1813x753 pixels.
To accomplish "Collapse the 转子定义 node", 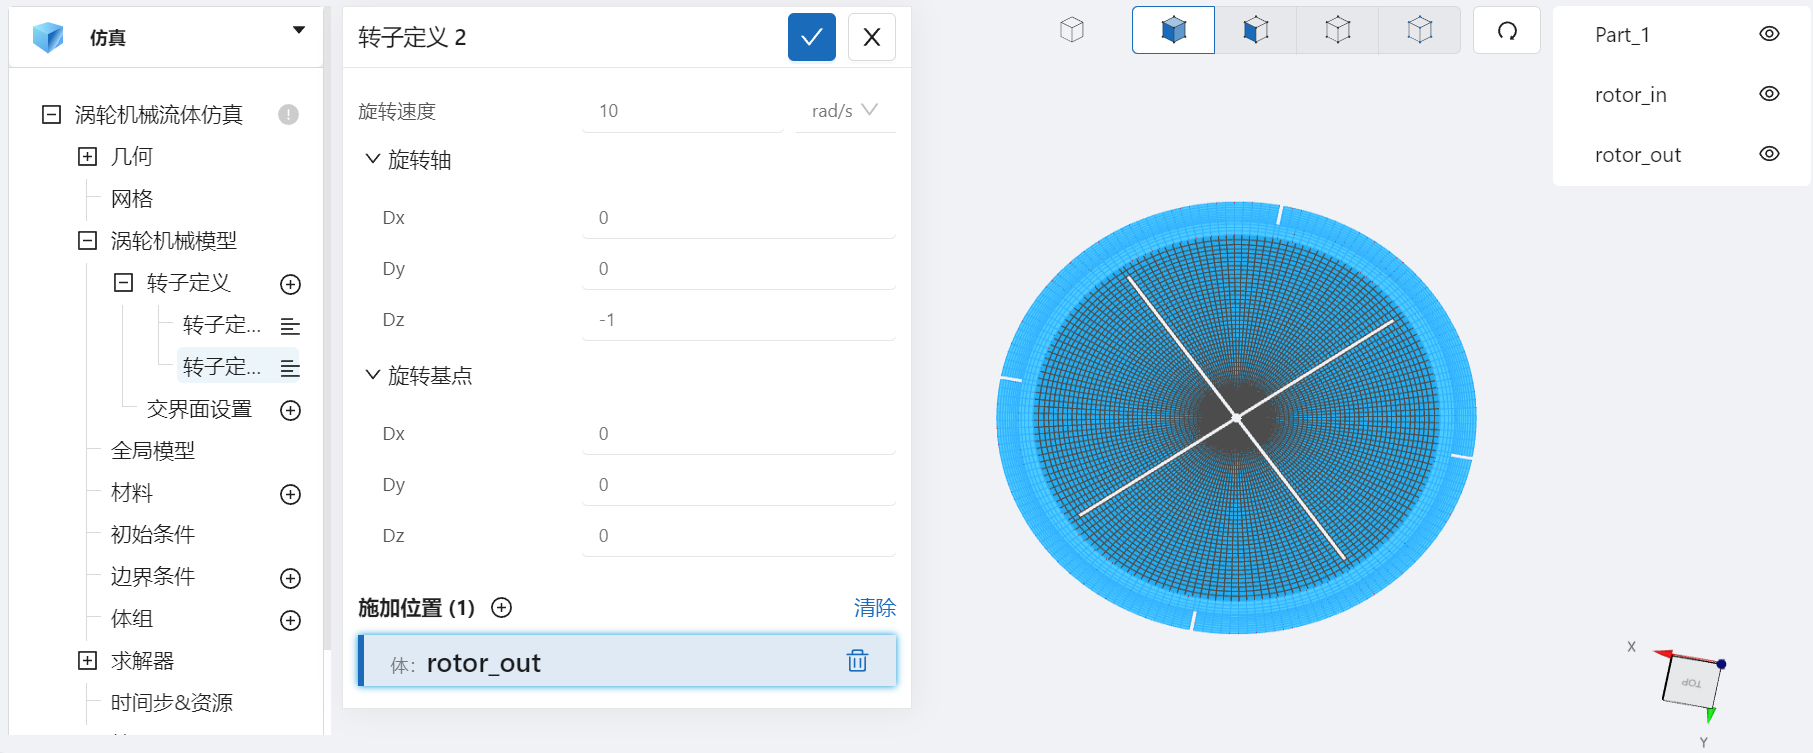I will pos(123,282).
